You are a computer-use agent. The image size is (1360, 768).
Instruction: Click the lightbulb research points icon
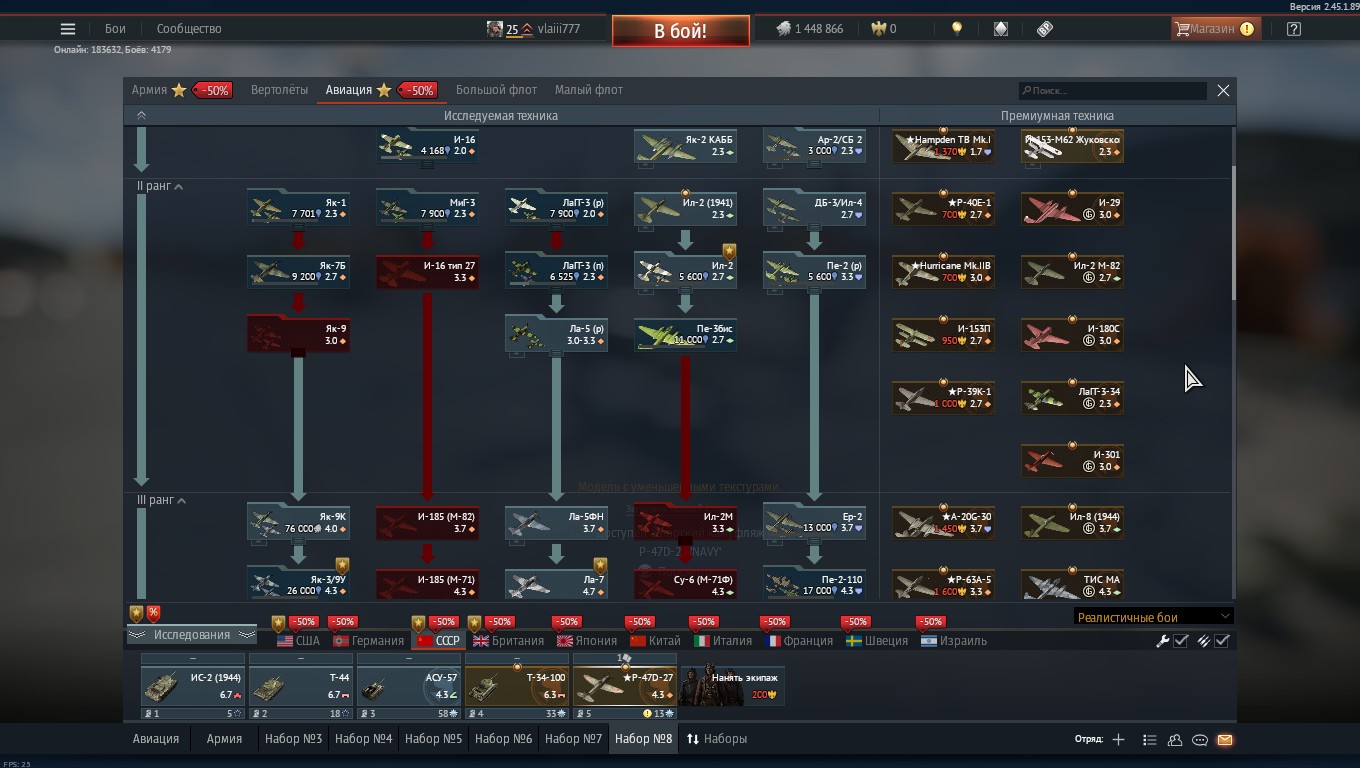point(957,29)
